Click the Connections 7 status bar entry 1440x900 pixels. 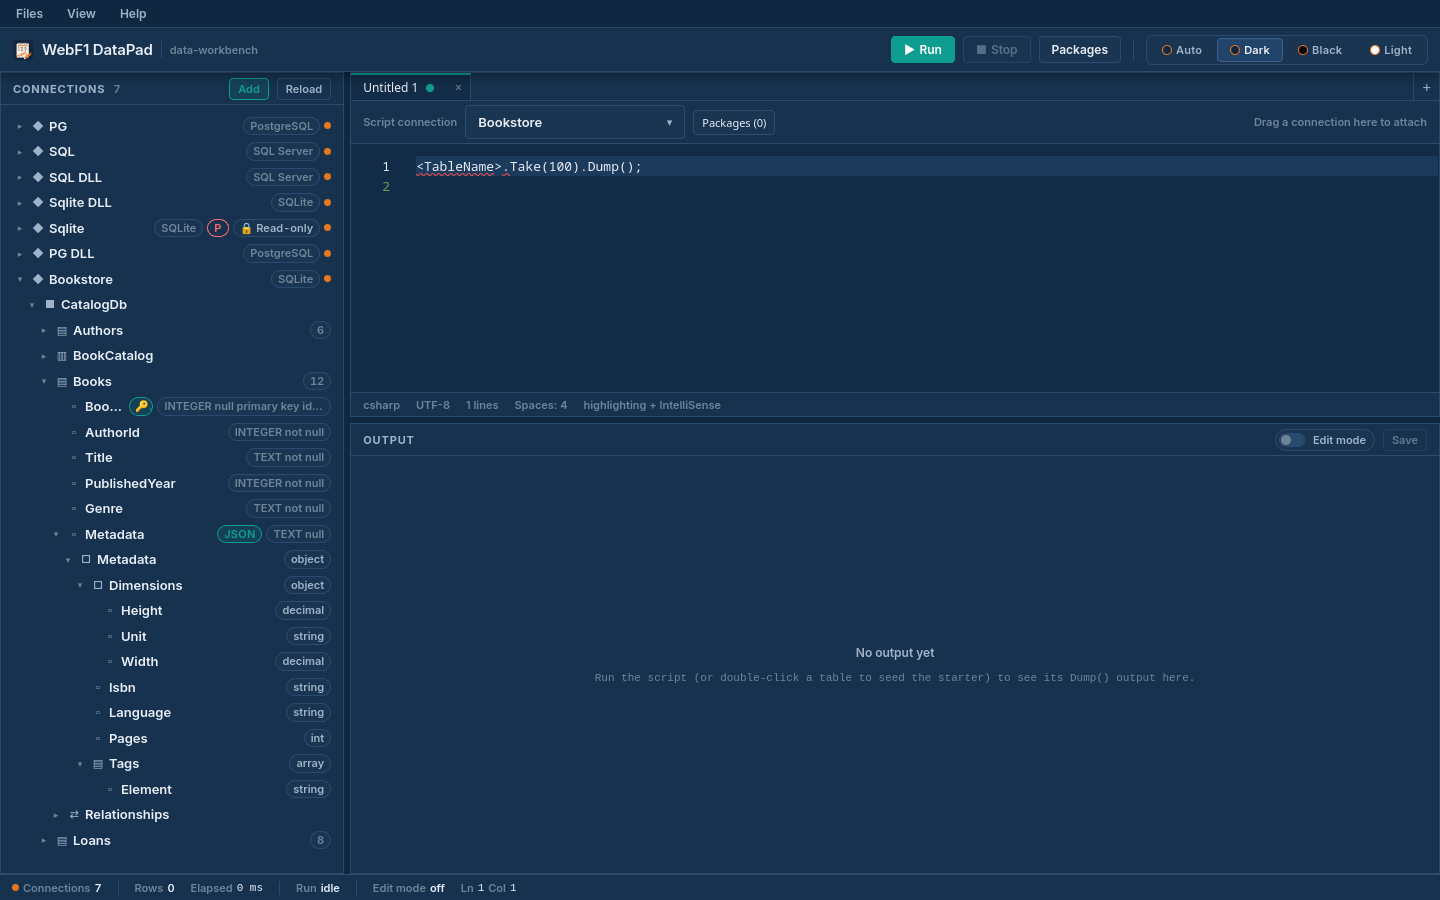[56, 888]
